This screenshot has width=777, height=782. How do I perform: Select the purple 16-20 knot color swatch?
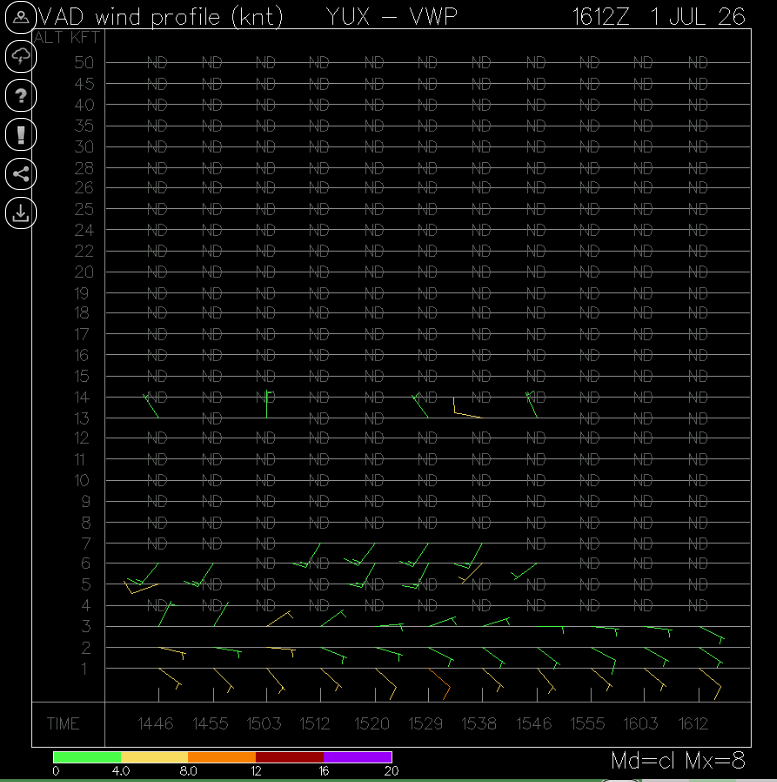point(358,757)
